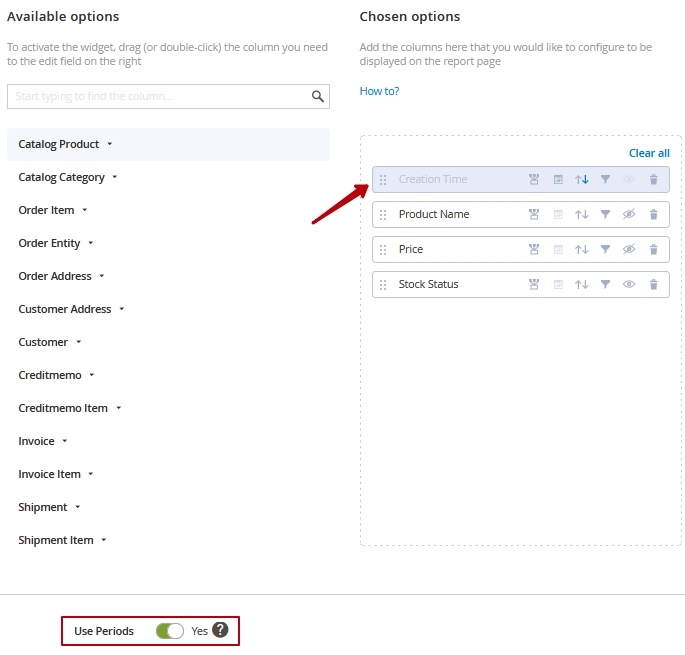Sort by the Product Name column
685x655 pixels.
coord(582,215)
